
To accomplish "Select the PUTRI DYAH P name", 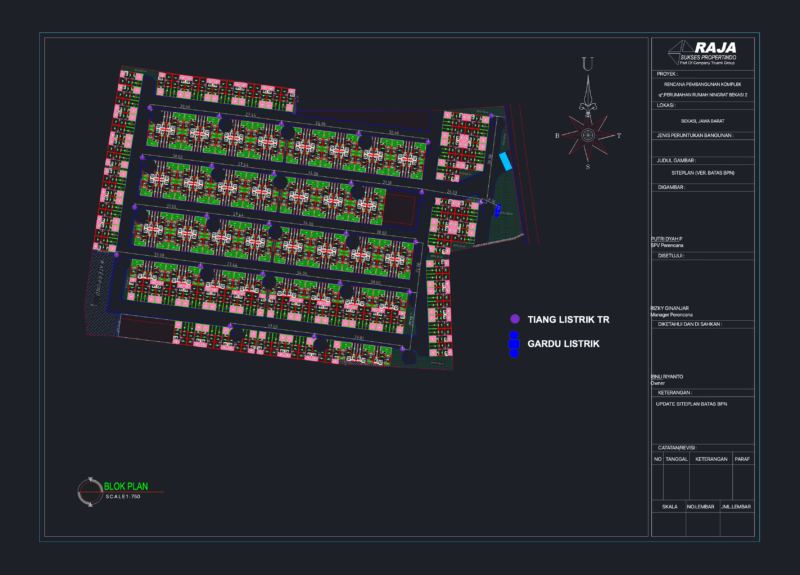I will point(666,239).
